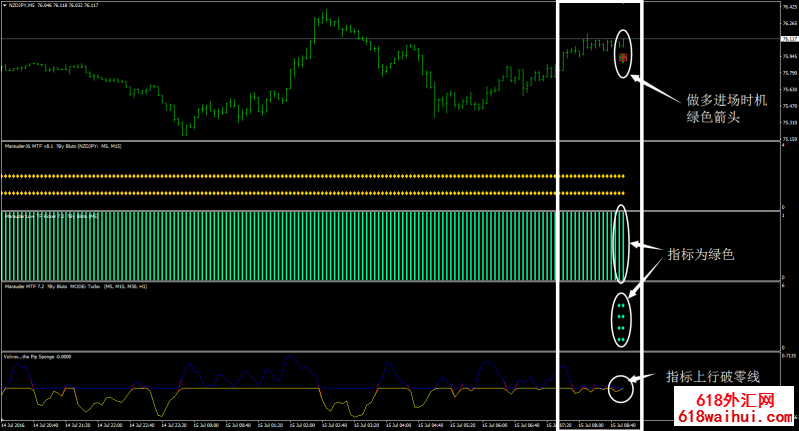Click the price high peak candle on chart

tap(326, 16)
